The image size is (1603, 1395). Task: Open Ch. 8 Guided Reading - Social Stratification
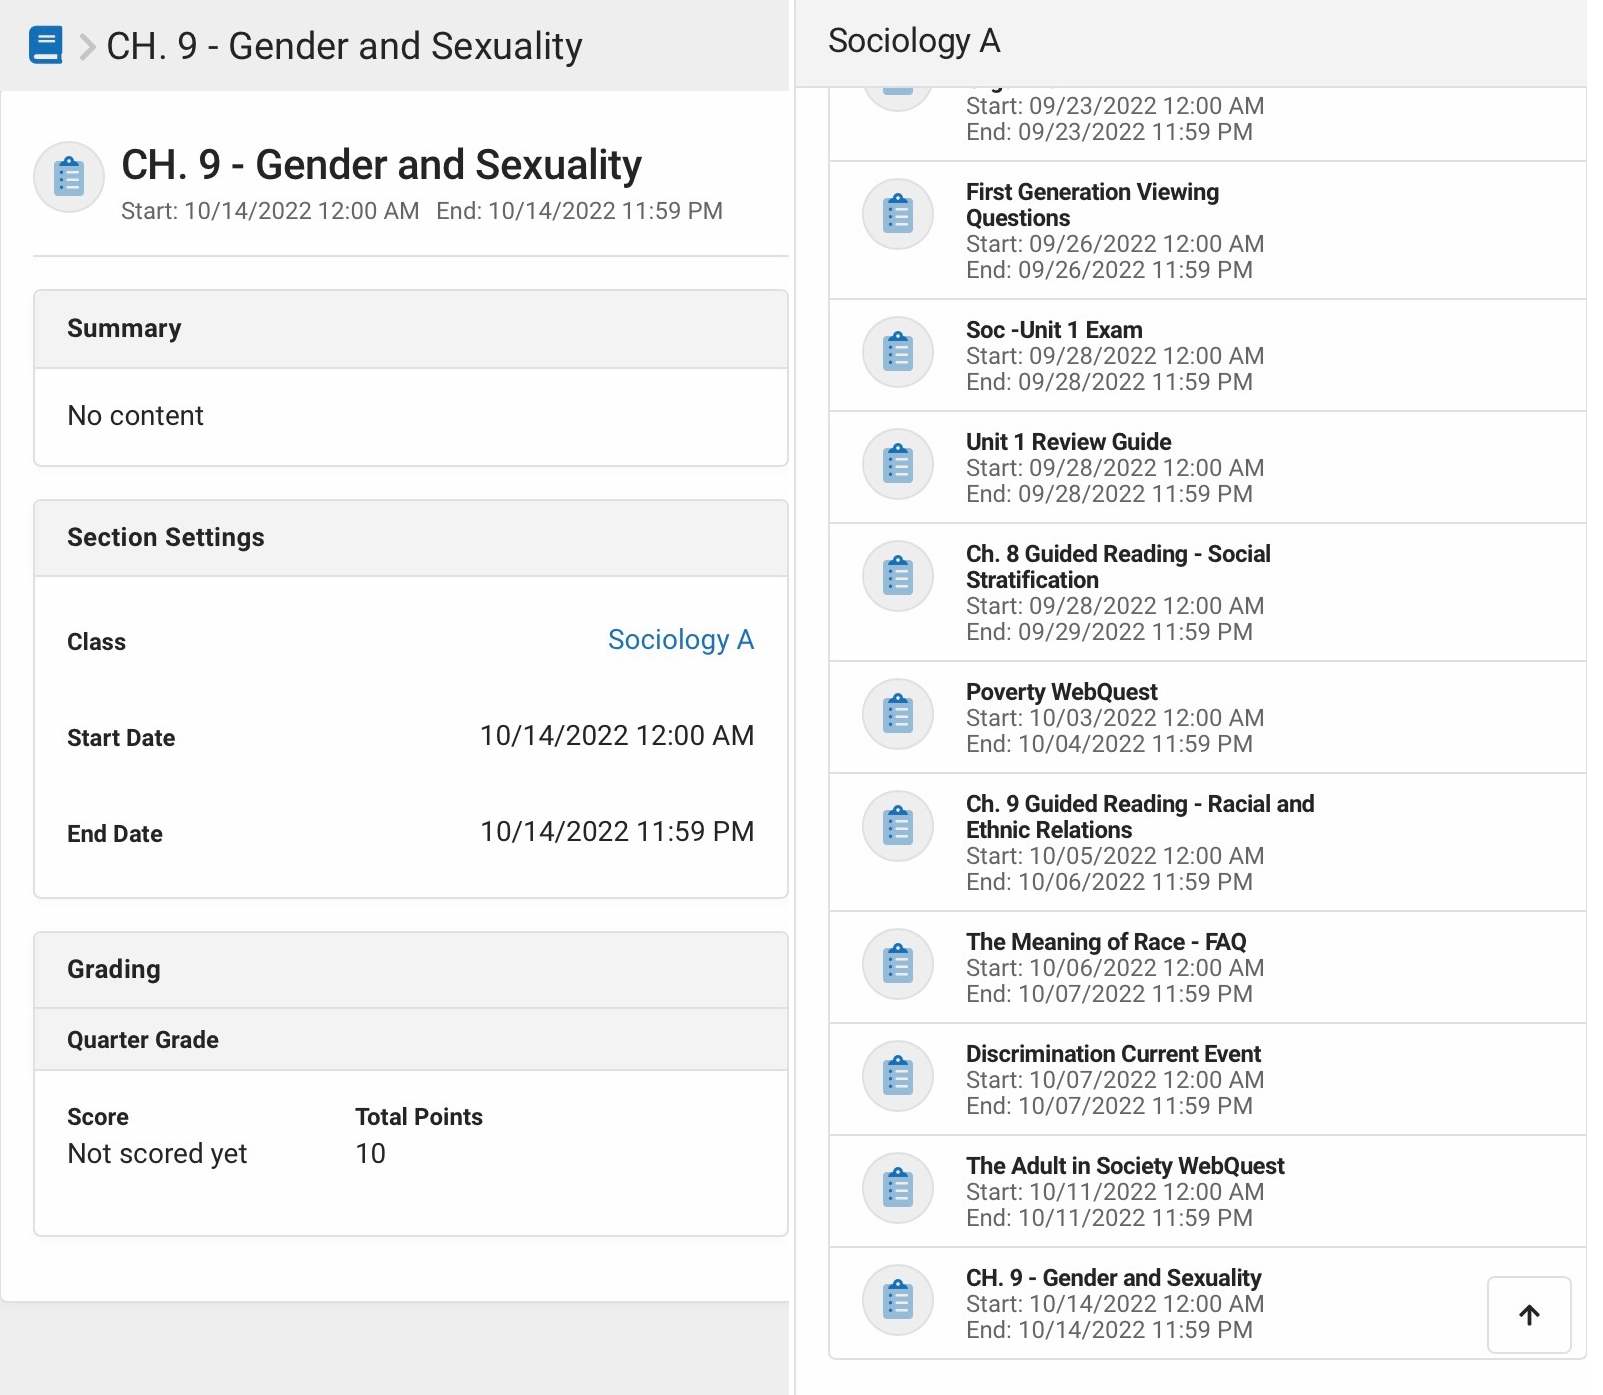(x=1117, y=566)
